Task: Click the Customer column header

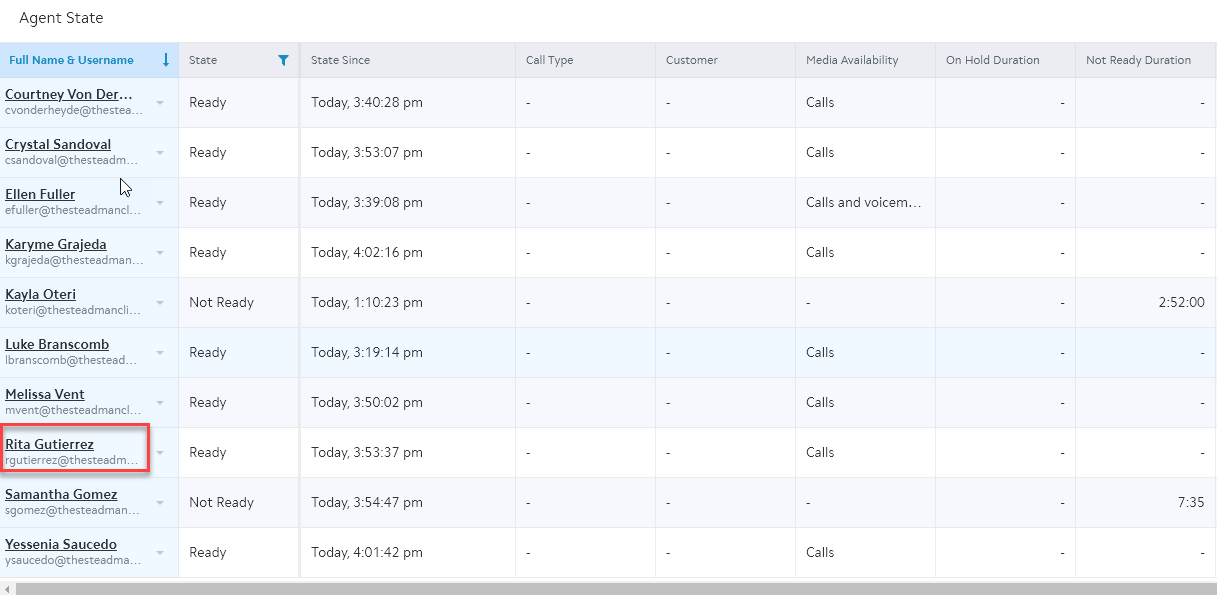Action: 692,60
